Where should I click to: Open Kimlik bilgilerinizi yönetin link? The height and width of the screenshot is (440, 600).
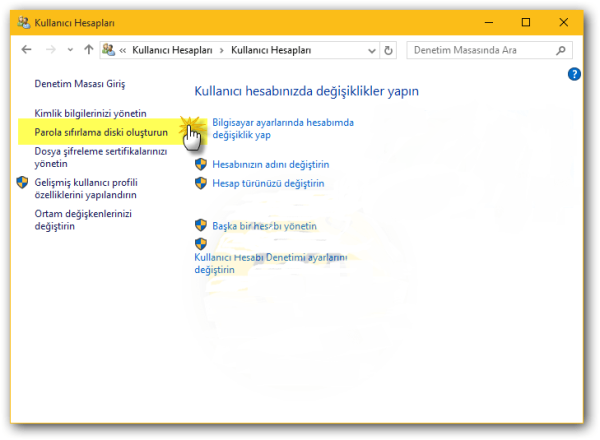pyautogui.click(x=90, y=113)
